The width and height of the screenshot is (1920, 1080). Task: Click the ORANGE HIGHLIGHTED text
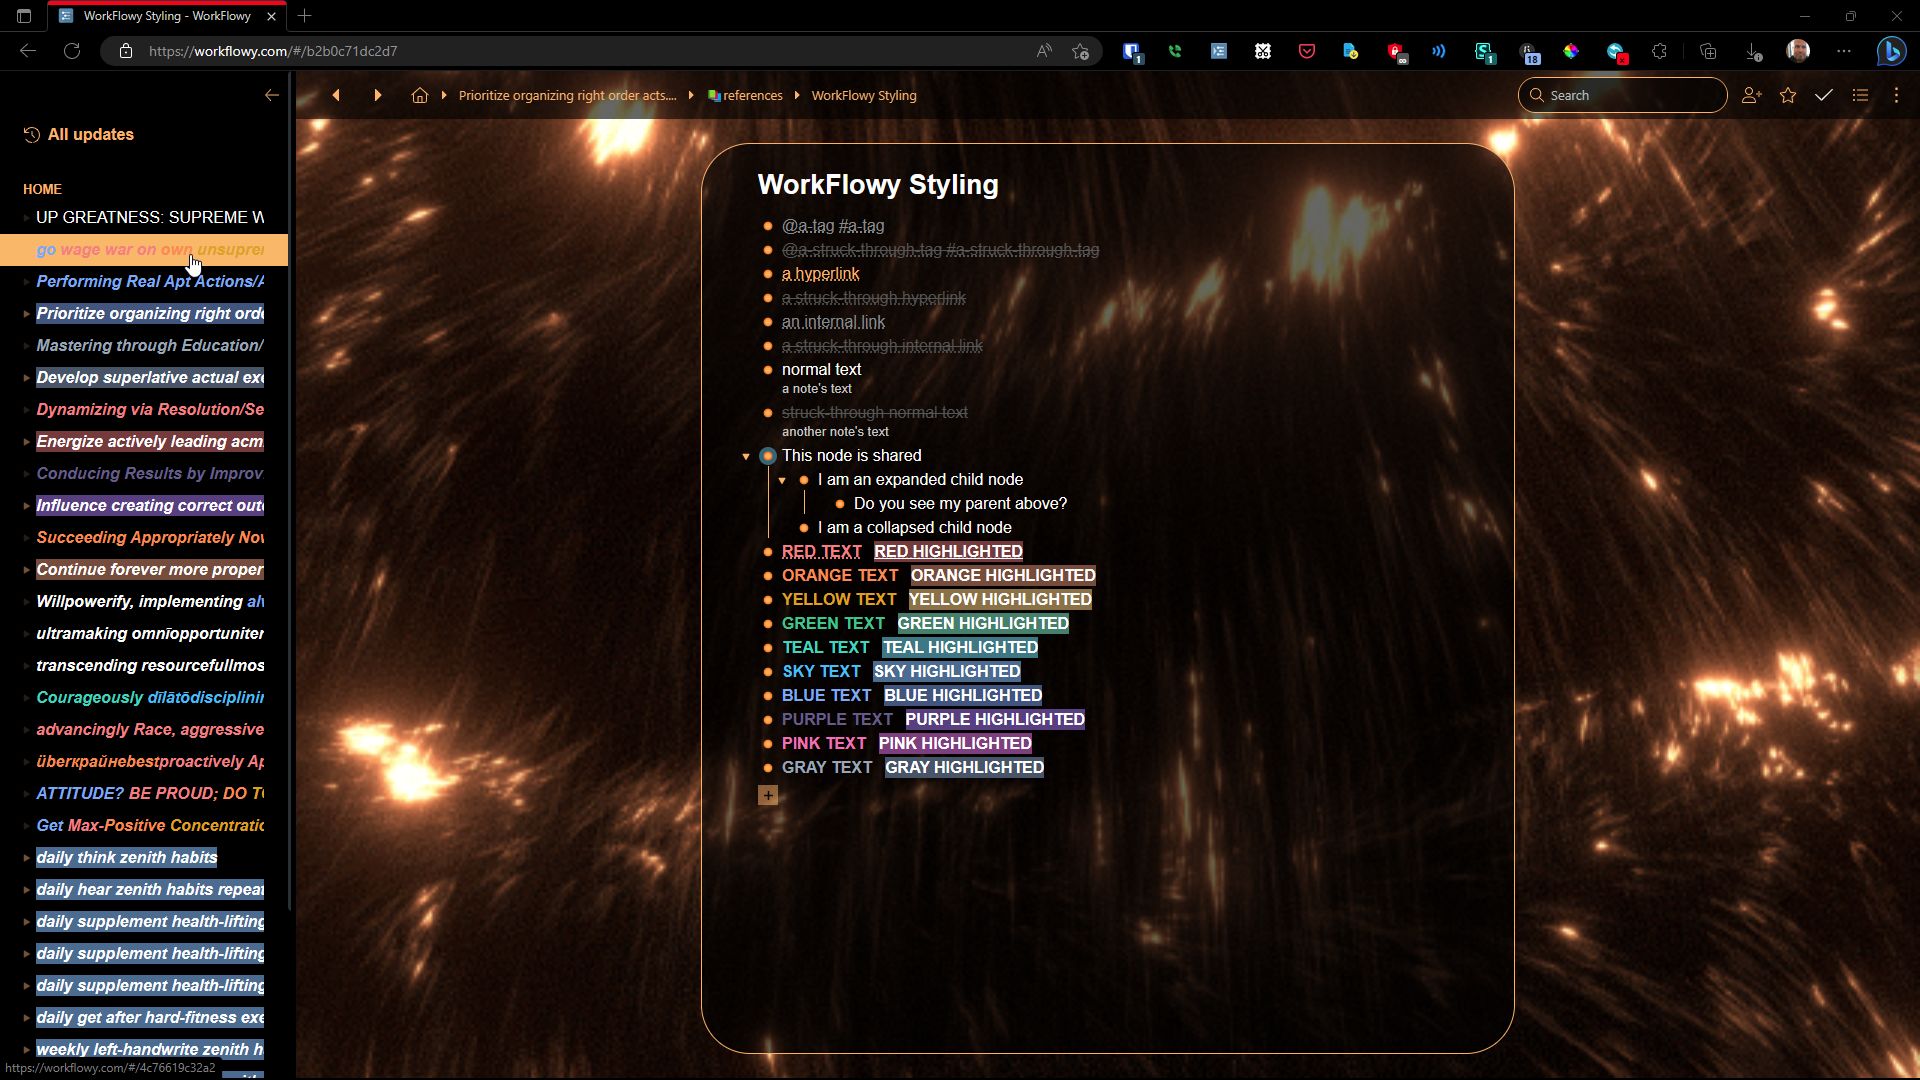click(x=1003, y=575)
